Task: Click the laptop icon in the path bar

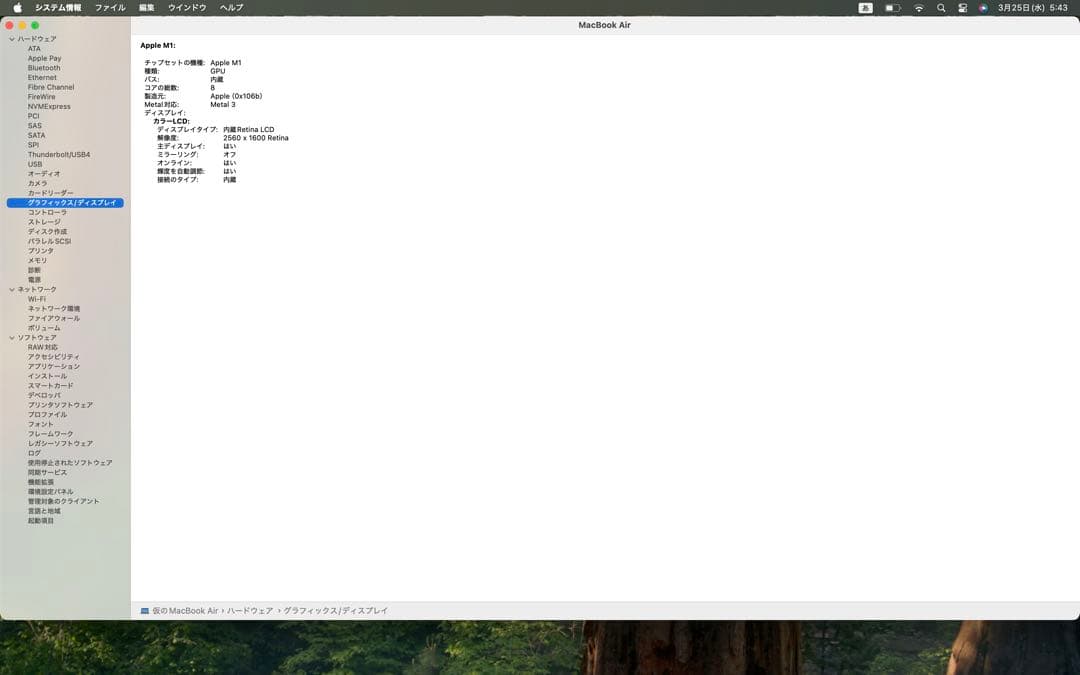Action: (x=145, y=610)
